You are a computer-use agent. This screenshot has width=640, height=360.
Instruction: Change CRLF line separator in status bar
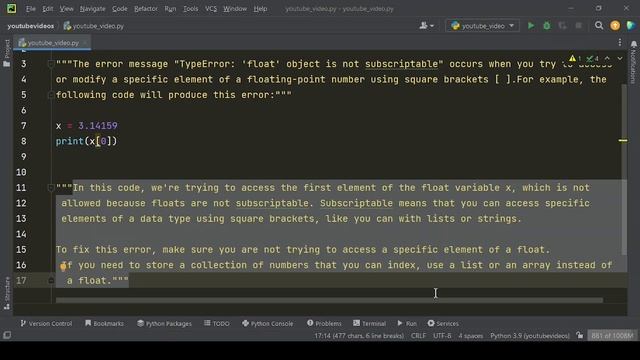(418, 336)
